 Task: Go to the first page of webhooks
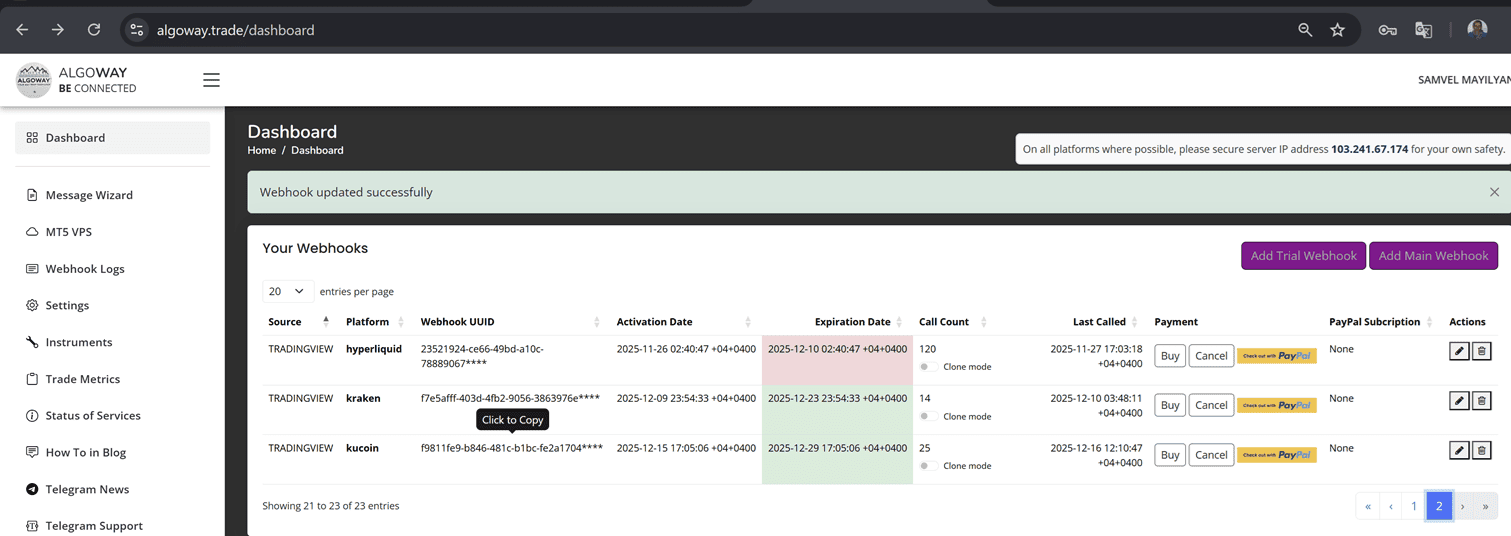(x=1367, y=506)
